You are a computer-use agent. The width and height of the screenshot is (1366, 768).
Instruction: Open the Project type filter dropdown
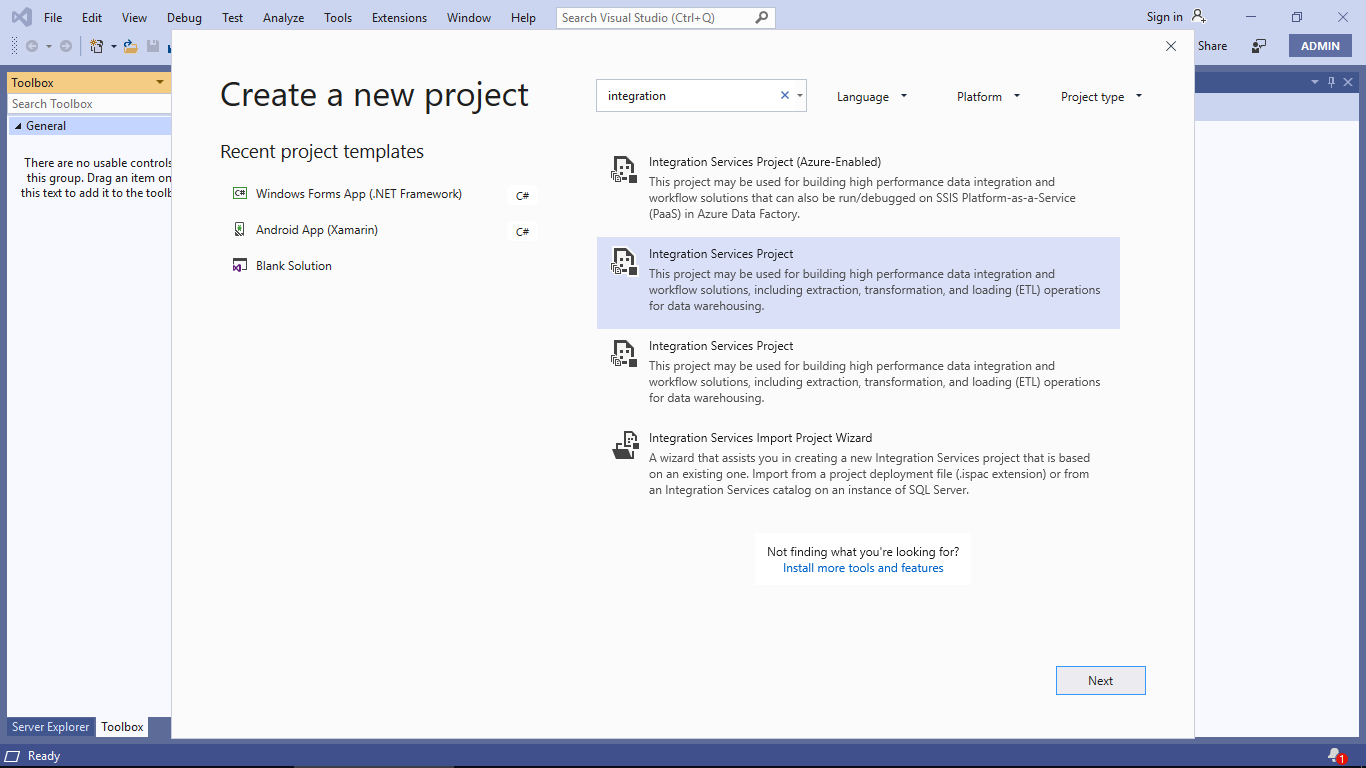click(1101, 97)
